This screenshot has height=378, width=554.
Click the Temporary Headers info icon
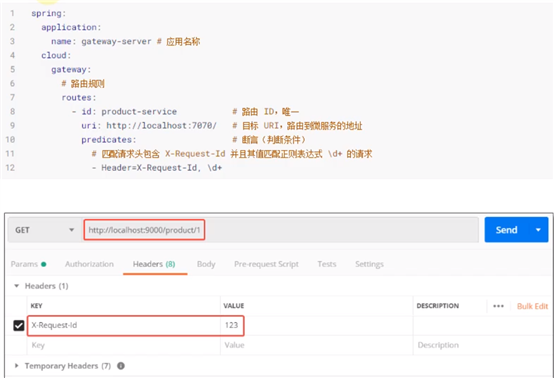pyautogui.click(x=121, y=366)
